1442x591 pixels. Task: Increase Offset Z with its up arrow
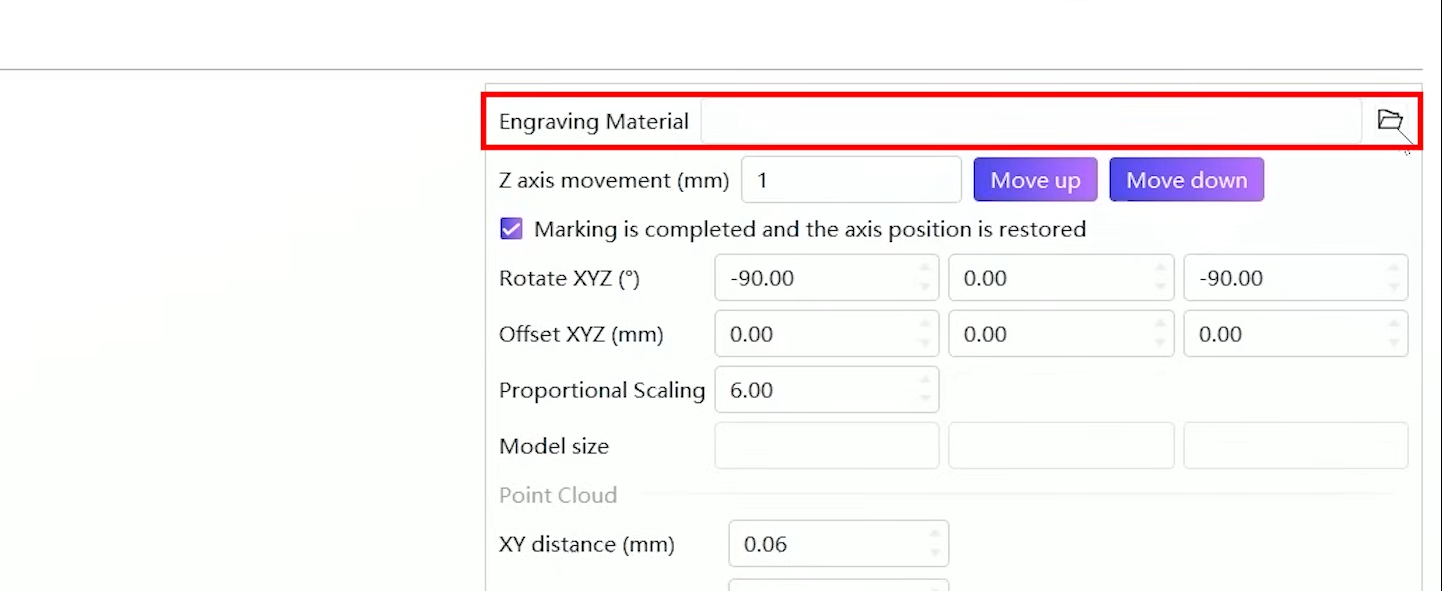1394,324
